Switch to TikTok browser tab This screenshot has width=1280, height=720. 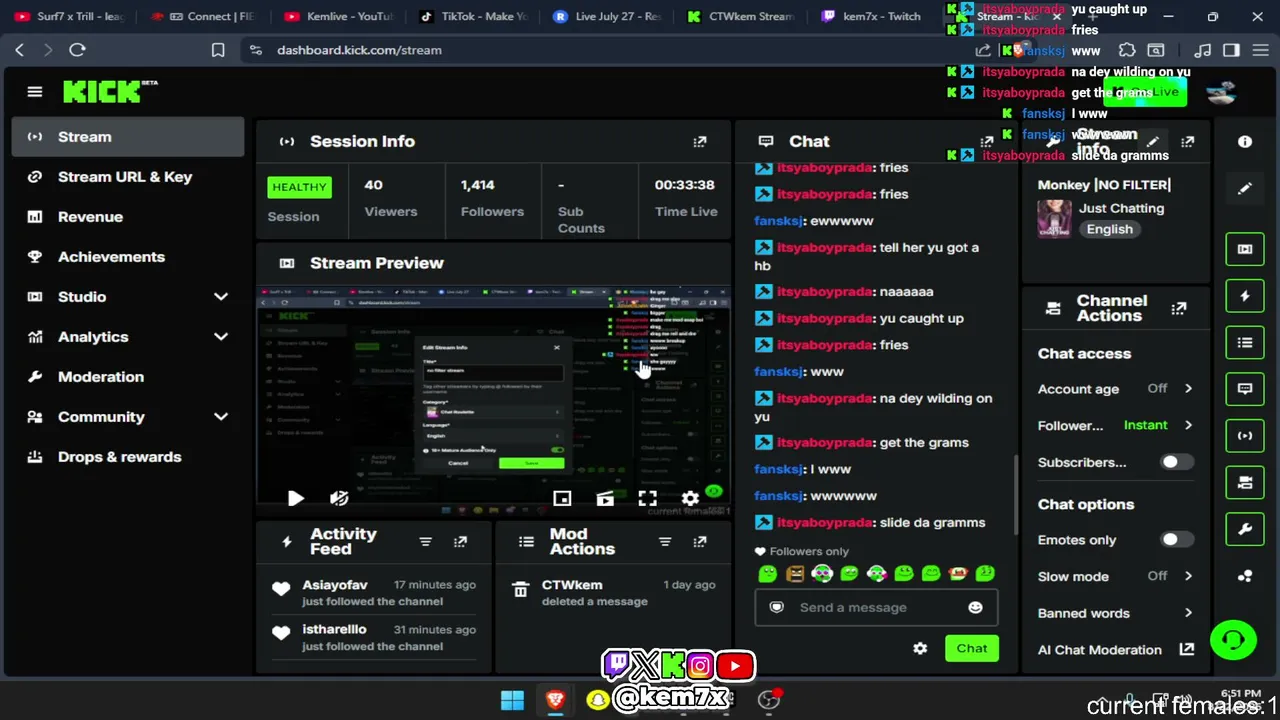point(474,17)
